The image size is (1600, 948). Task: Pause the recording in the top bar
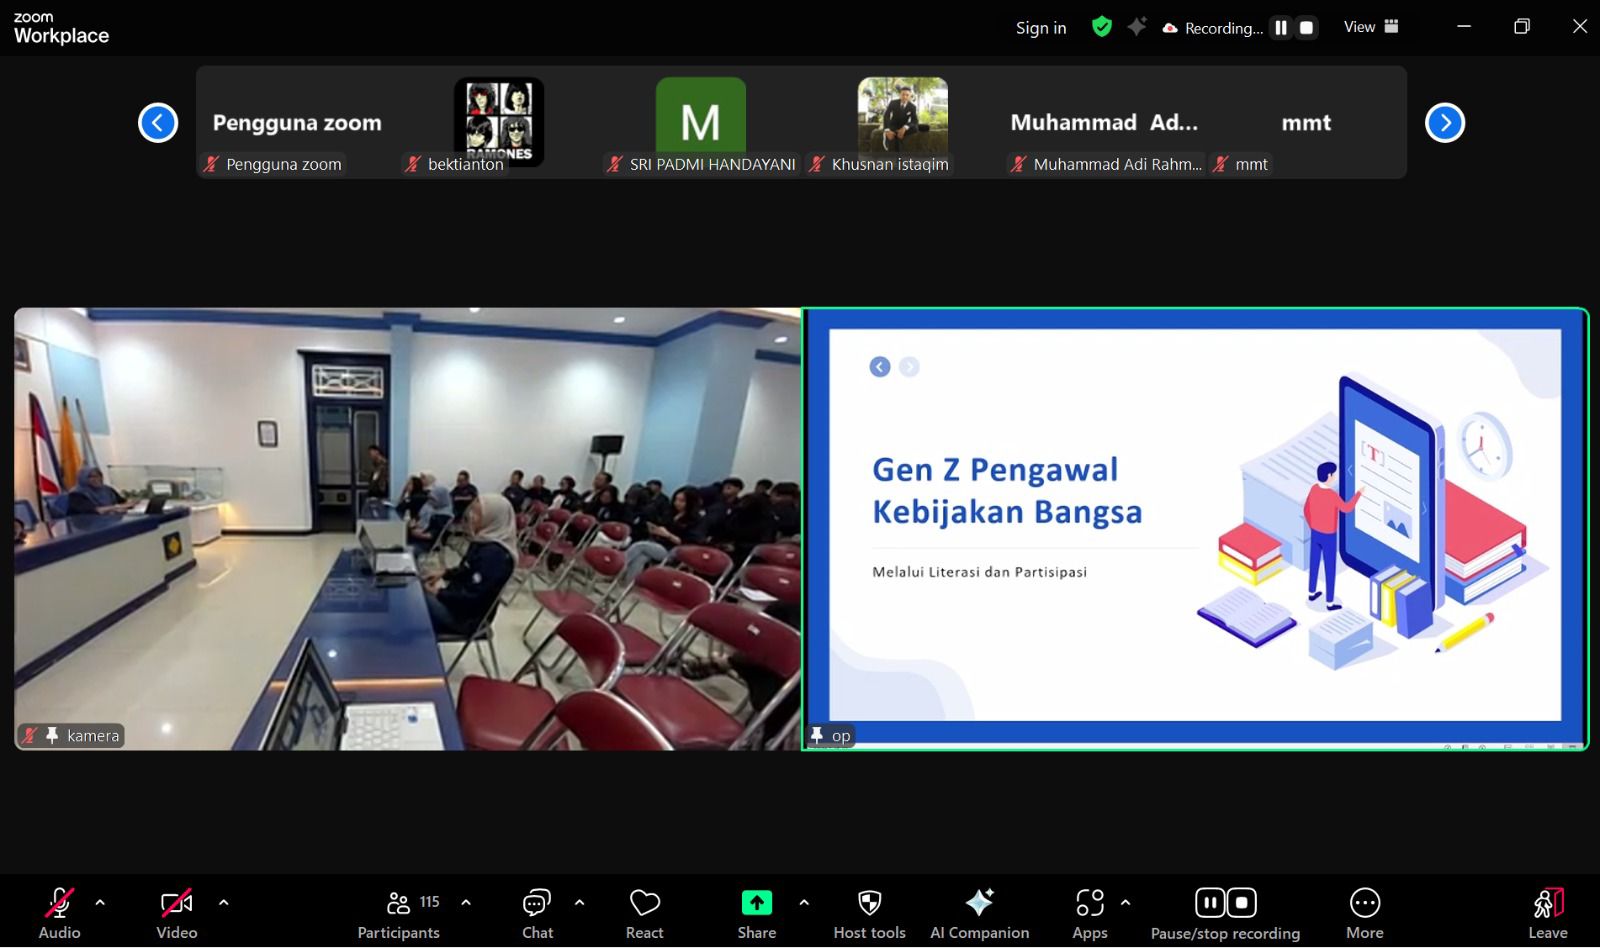pos(1281,28)
